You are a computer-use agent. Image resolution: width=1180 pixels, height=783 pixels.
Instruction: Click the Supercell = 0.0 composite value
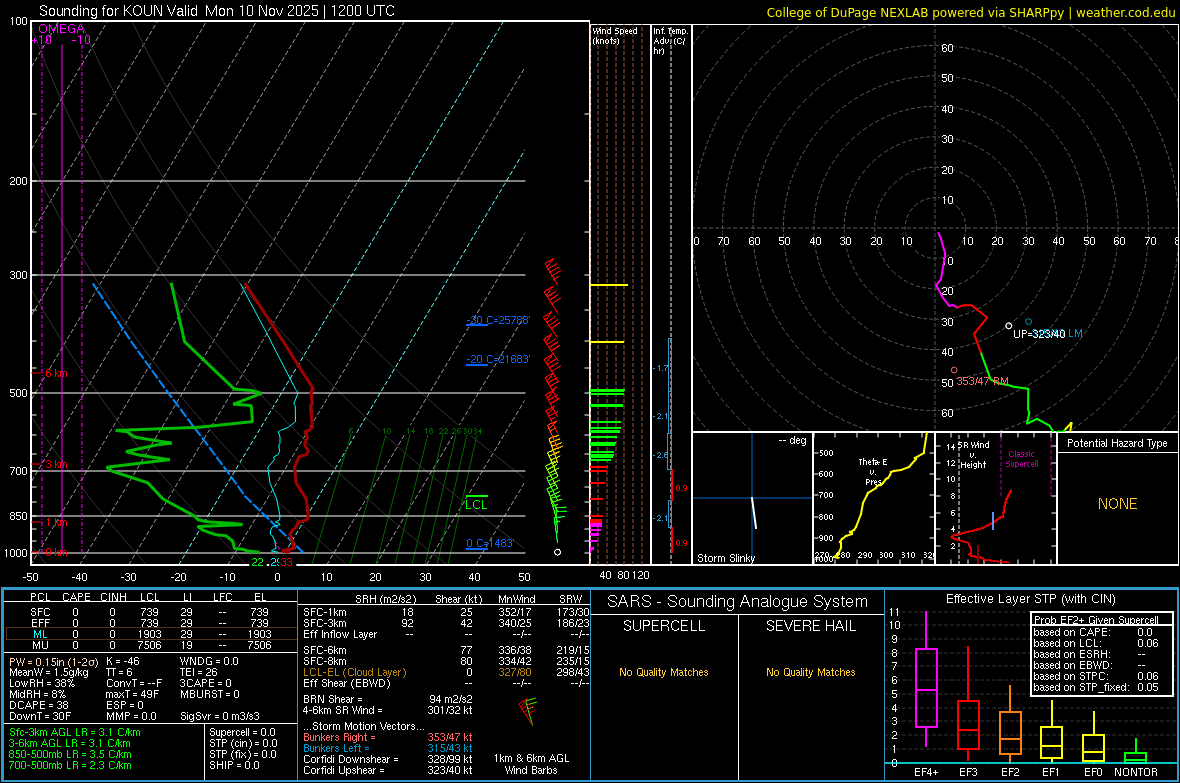[242, 732]
